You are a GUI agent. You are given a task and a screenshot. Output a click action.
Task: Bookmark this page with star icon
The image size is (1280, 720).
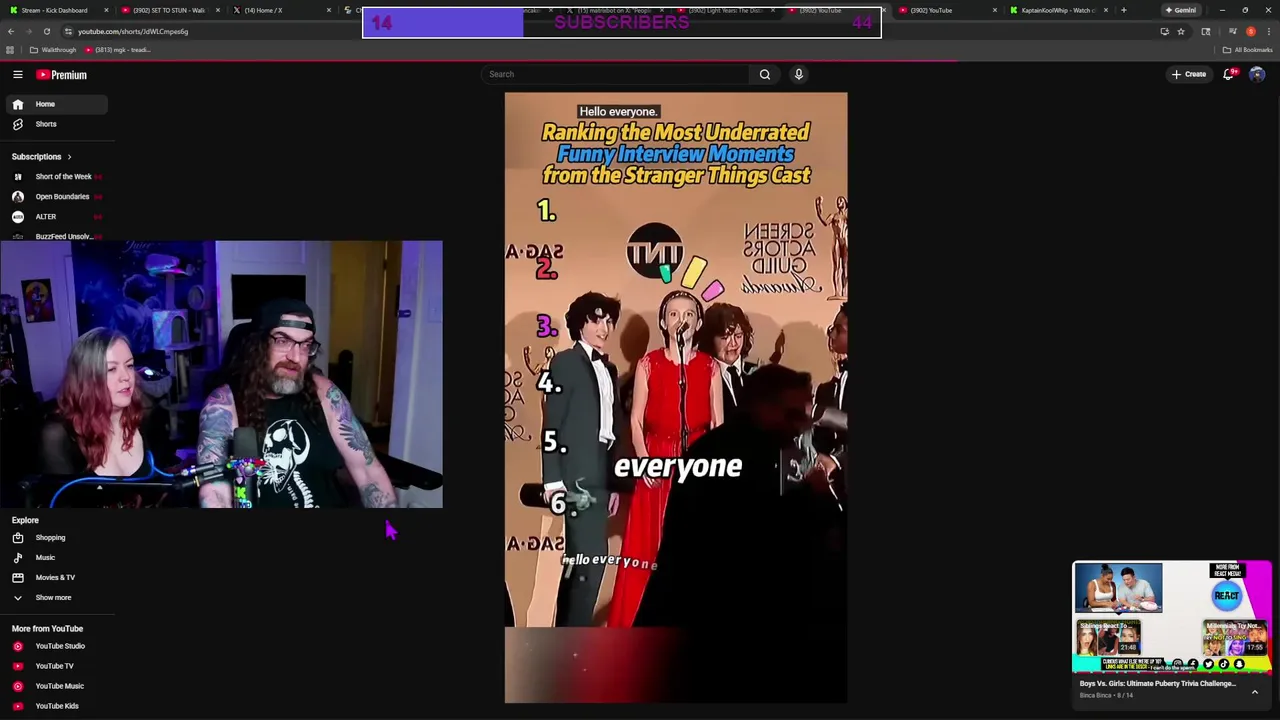pyautogui.click(x=1181, y=31)
